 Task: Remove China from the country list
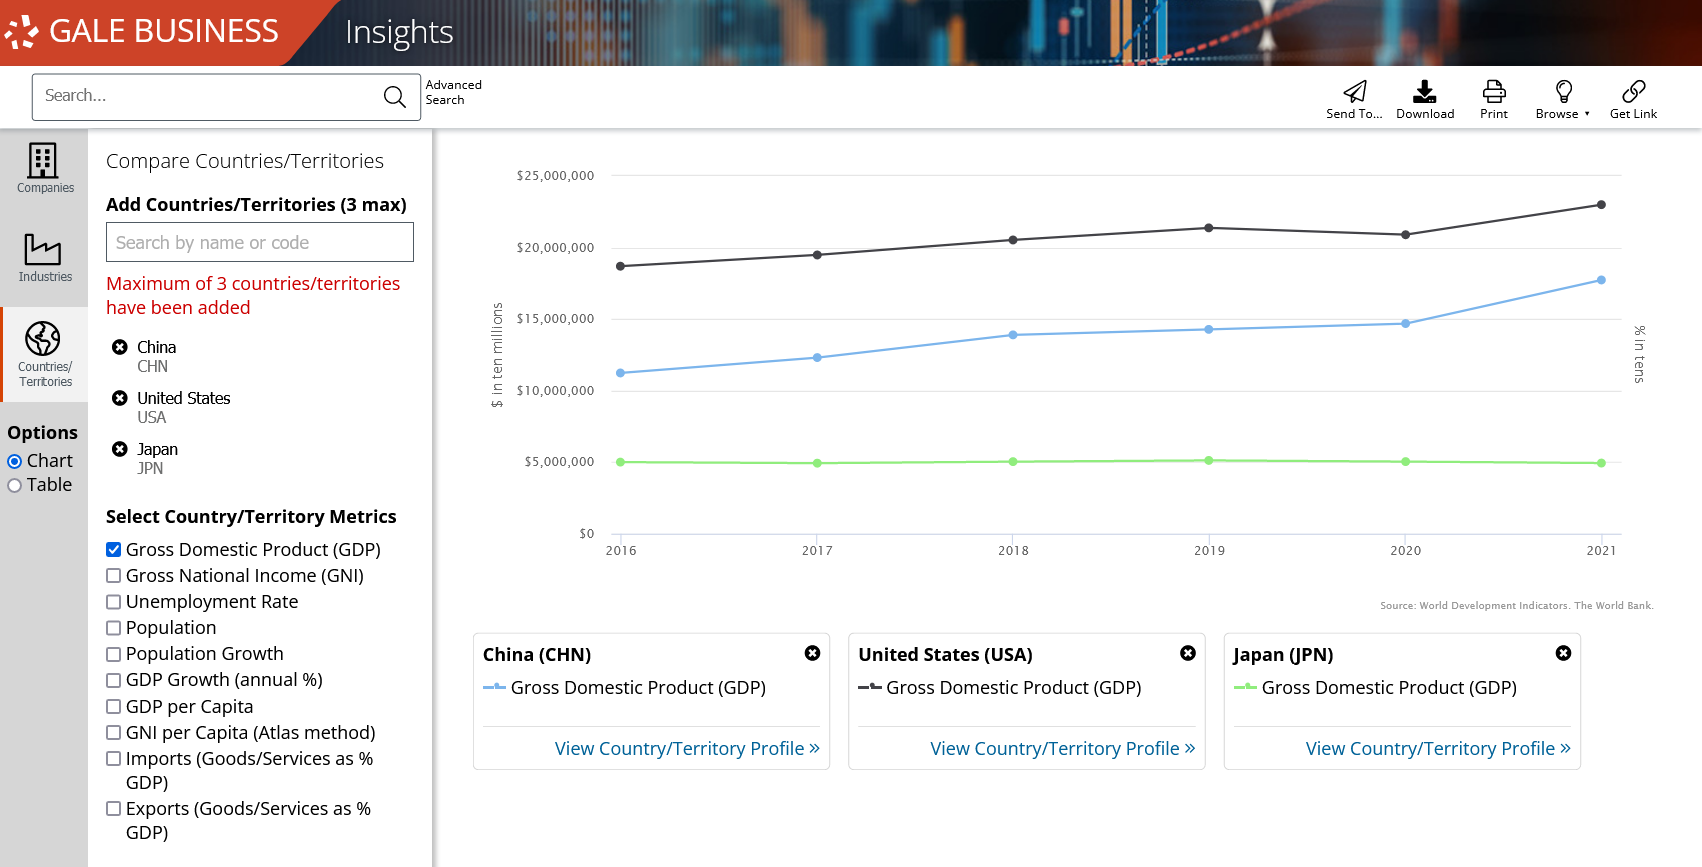point(120,347)
